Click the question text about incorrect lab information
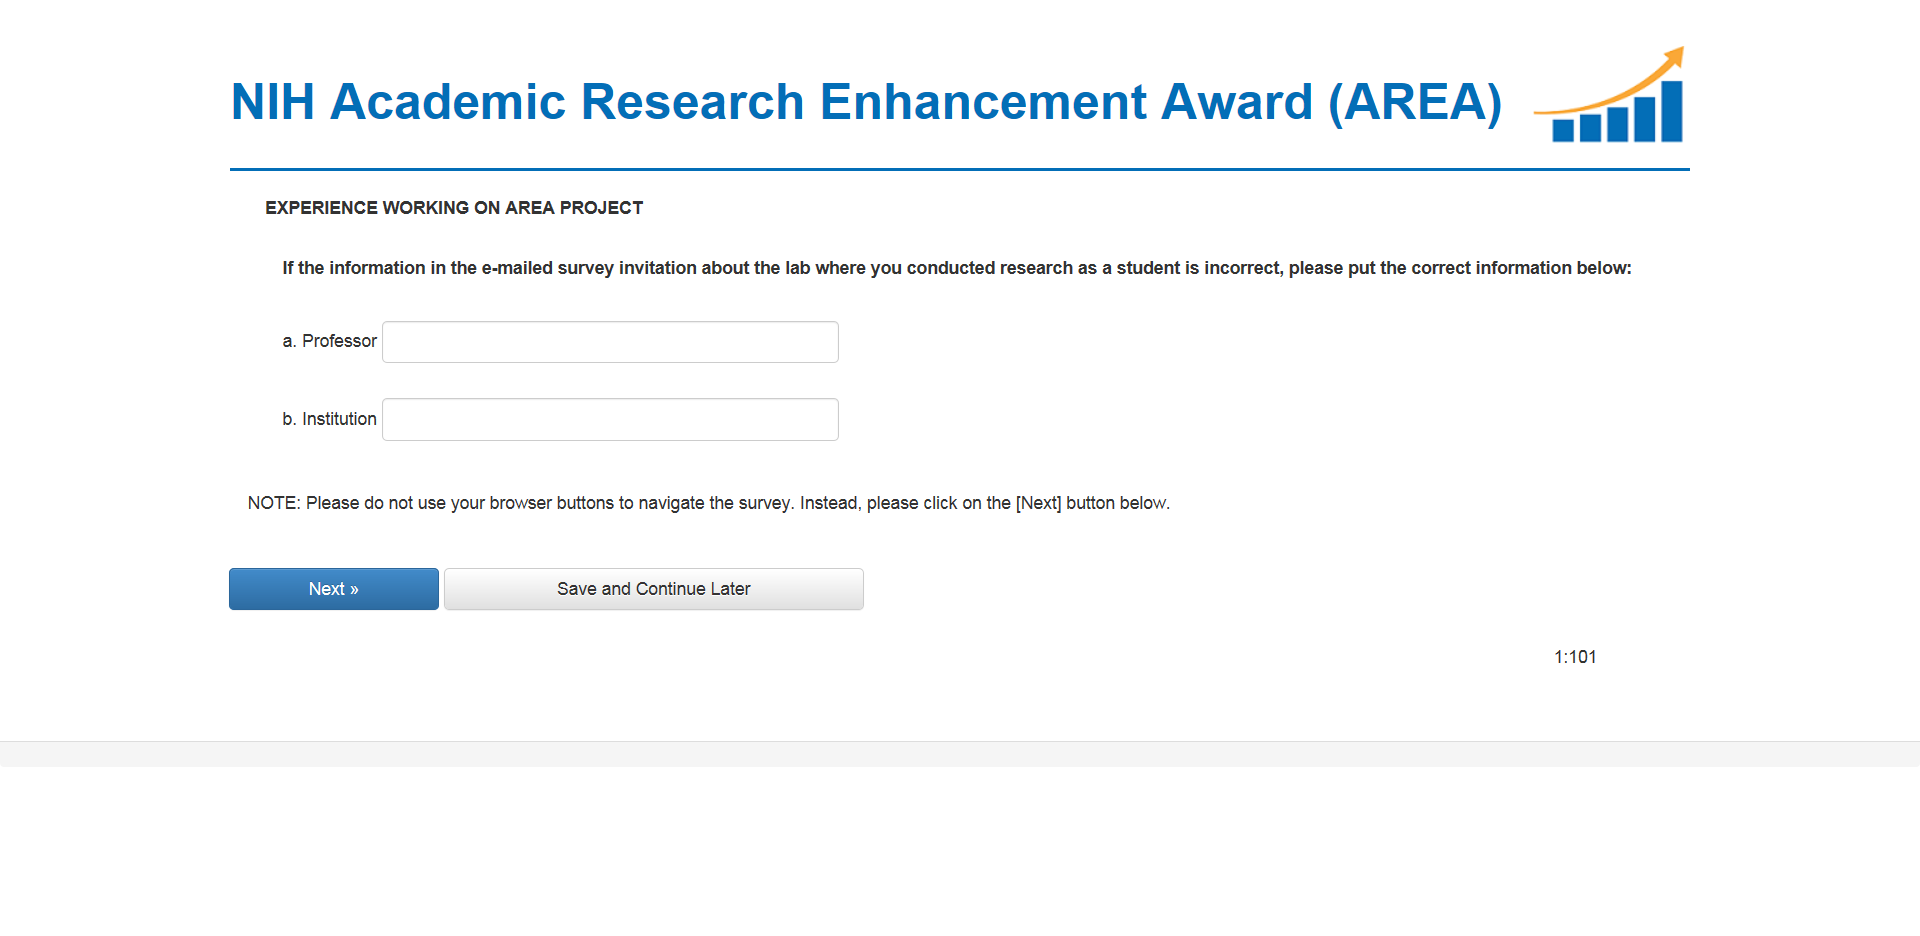Viewport: 1920px width, 936px height. tap(956, 268)
